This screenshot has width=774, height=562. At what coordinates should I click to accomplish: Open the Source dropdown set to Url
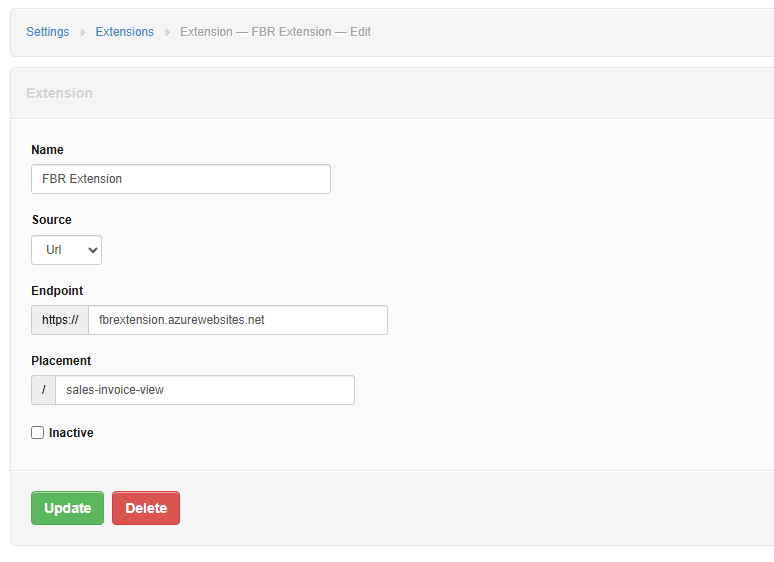point(66,250)
